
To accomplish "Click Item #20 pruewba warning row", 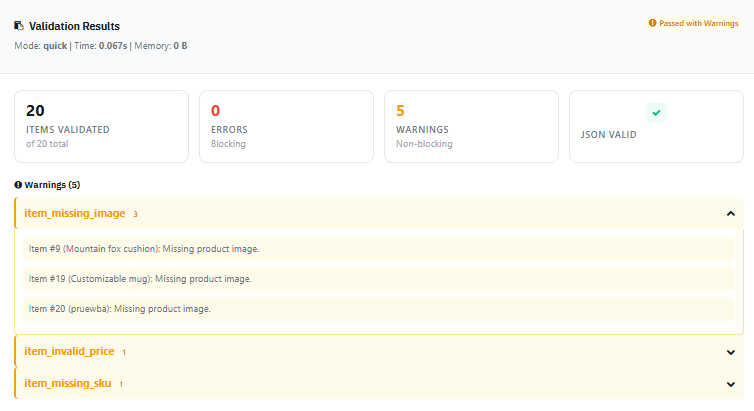I will [x=379, y=309].
